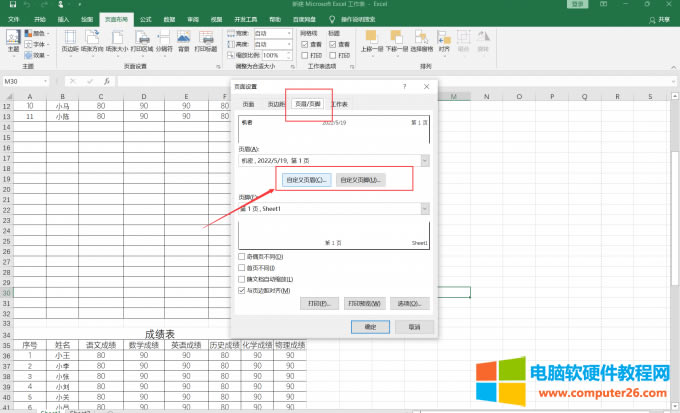Screen dimensions: 680x413
Task: Click the Background (背景) icon
Action: click(184, 40)
